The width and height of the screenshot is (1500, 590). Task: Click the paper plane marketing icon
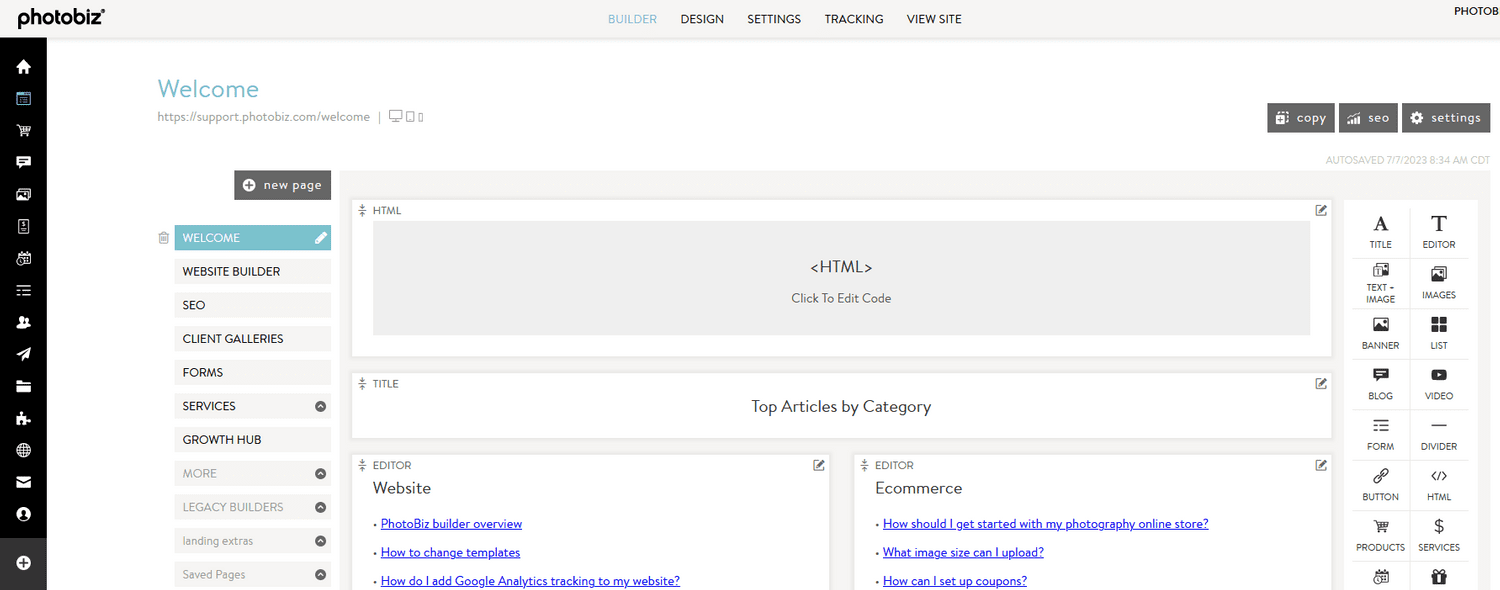click(23, 354)
